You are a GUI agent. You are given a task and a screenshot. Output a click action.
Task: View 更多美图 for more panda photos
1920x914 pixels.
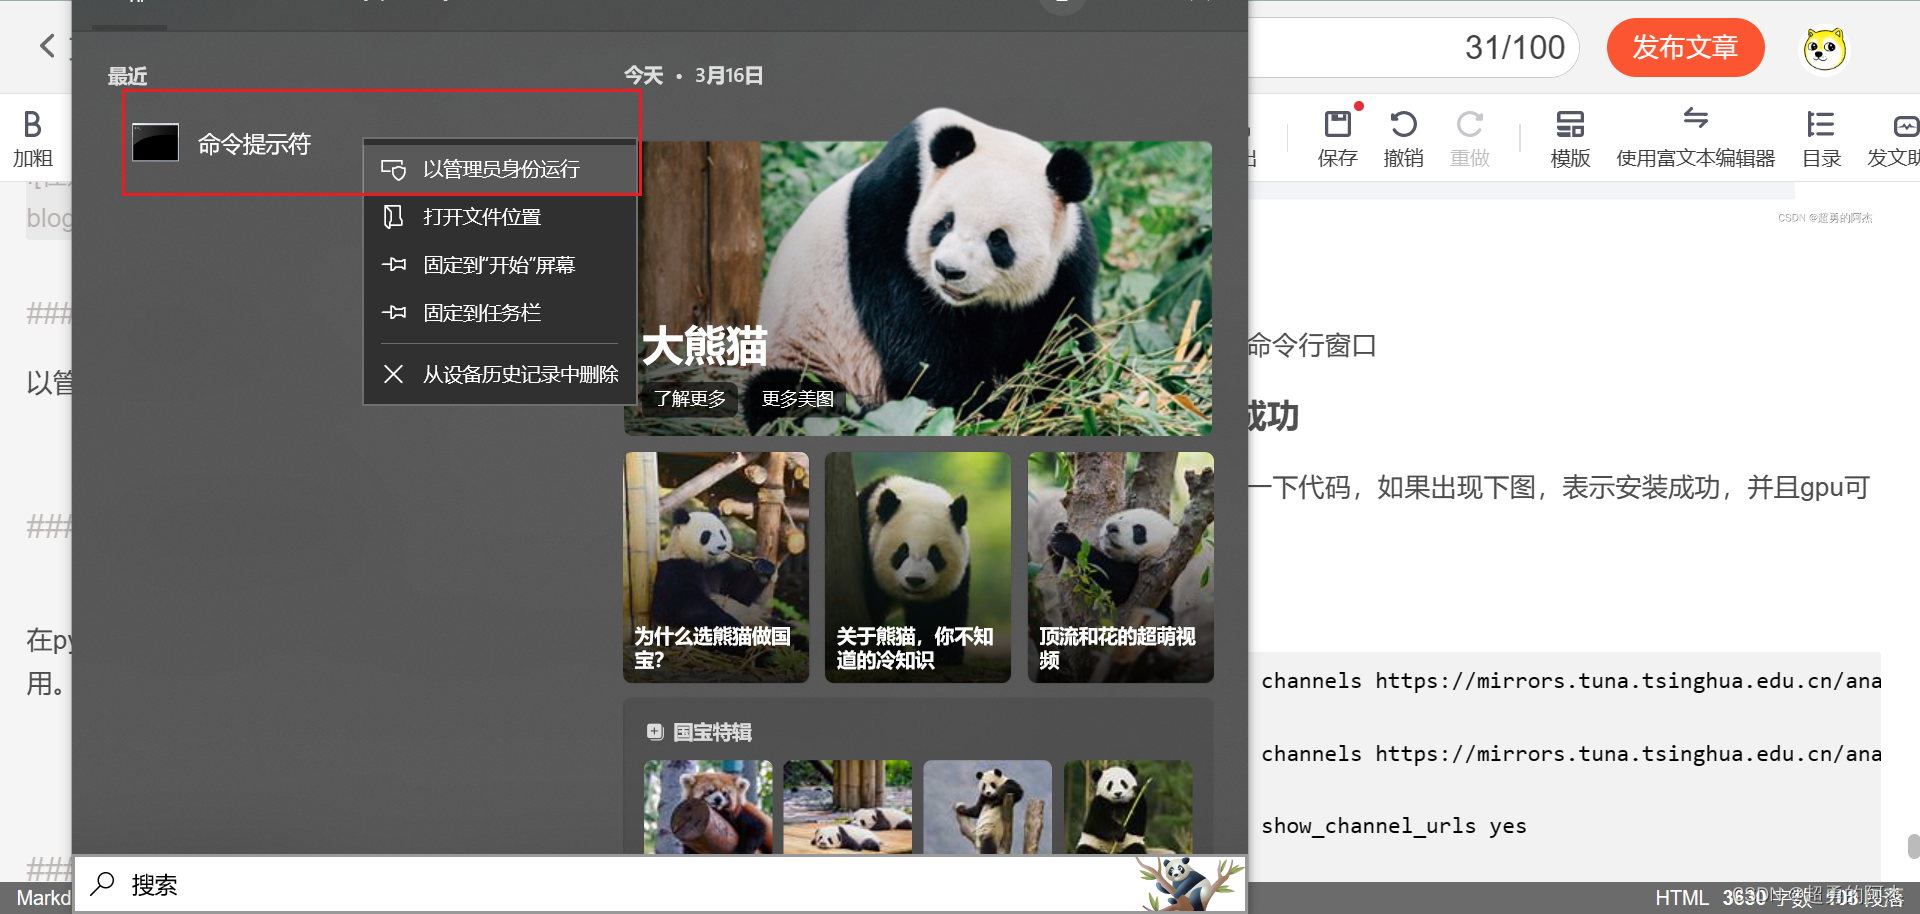point(797,398)
